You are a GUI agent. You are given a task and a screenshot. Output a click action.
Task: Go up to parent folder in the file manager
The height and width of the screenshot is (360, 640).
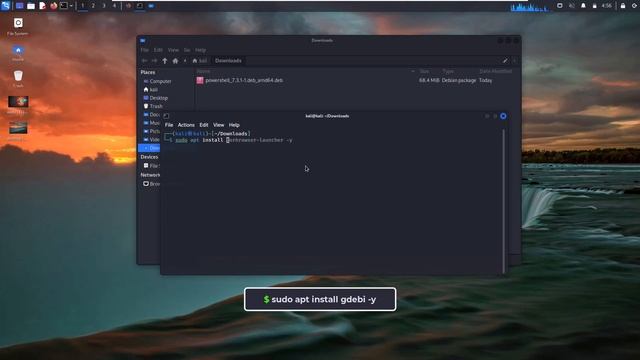(x=165, y=60)
